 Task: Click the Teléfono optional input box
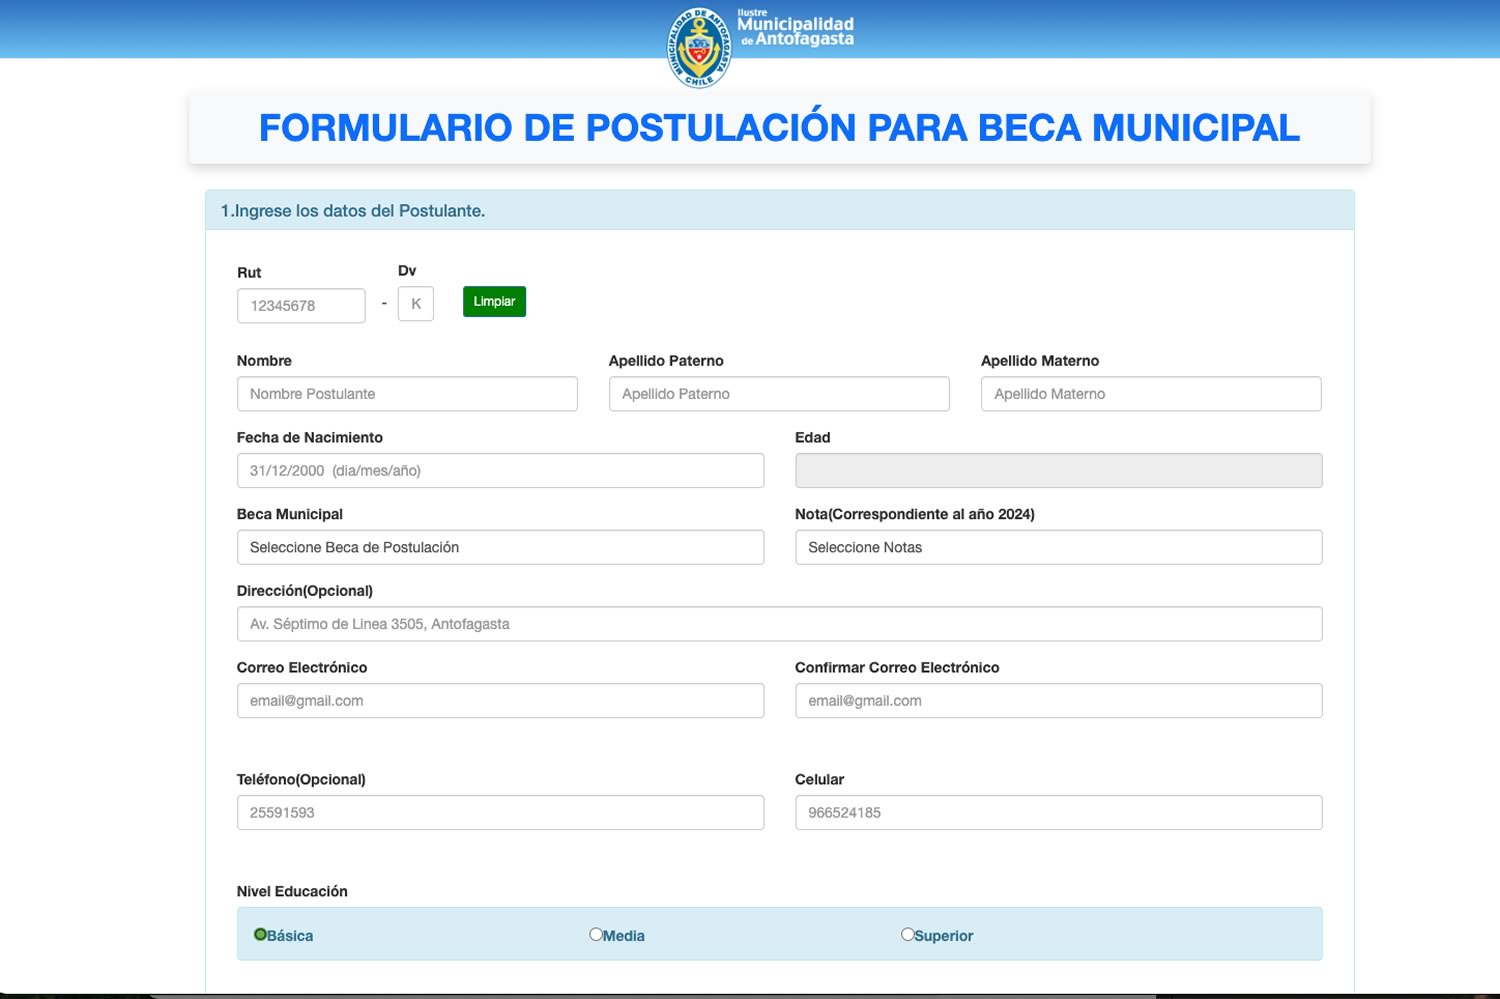point(500,813)
